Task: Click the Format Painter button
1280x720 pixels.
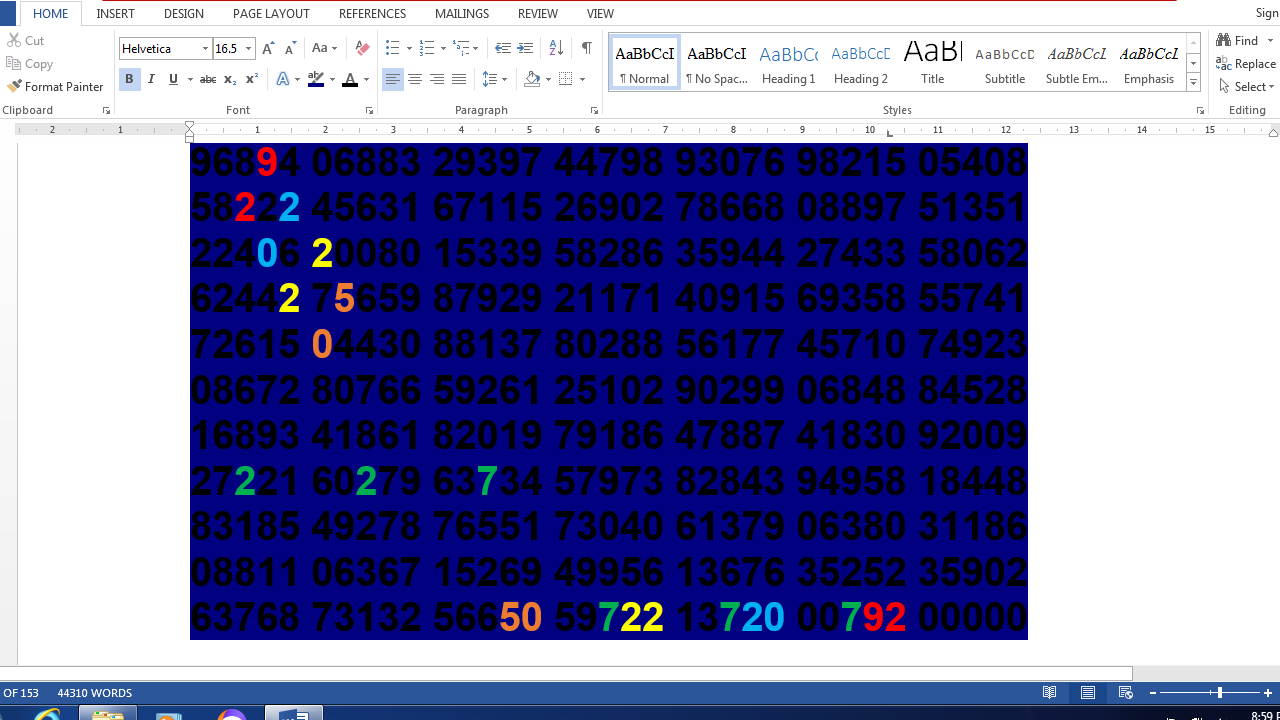Action: (55, 87)
